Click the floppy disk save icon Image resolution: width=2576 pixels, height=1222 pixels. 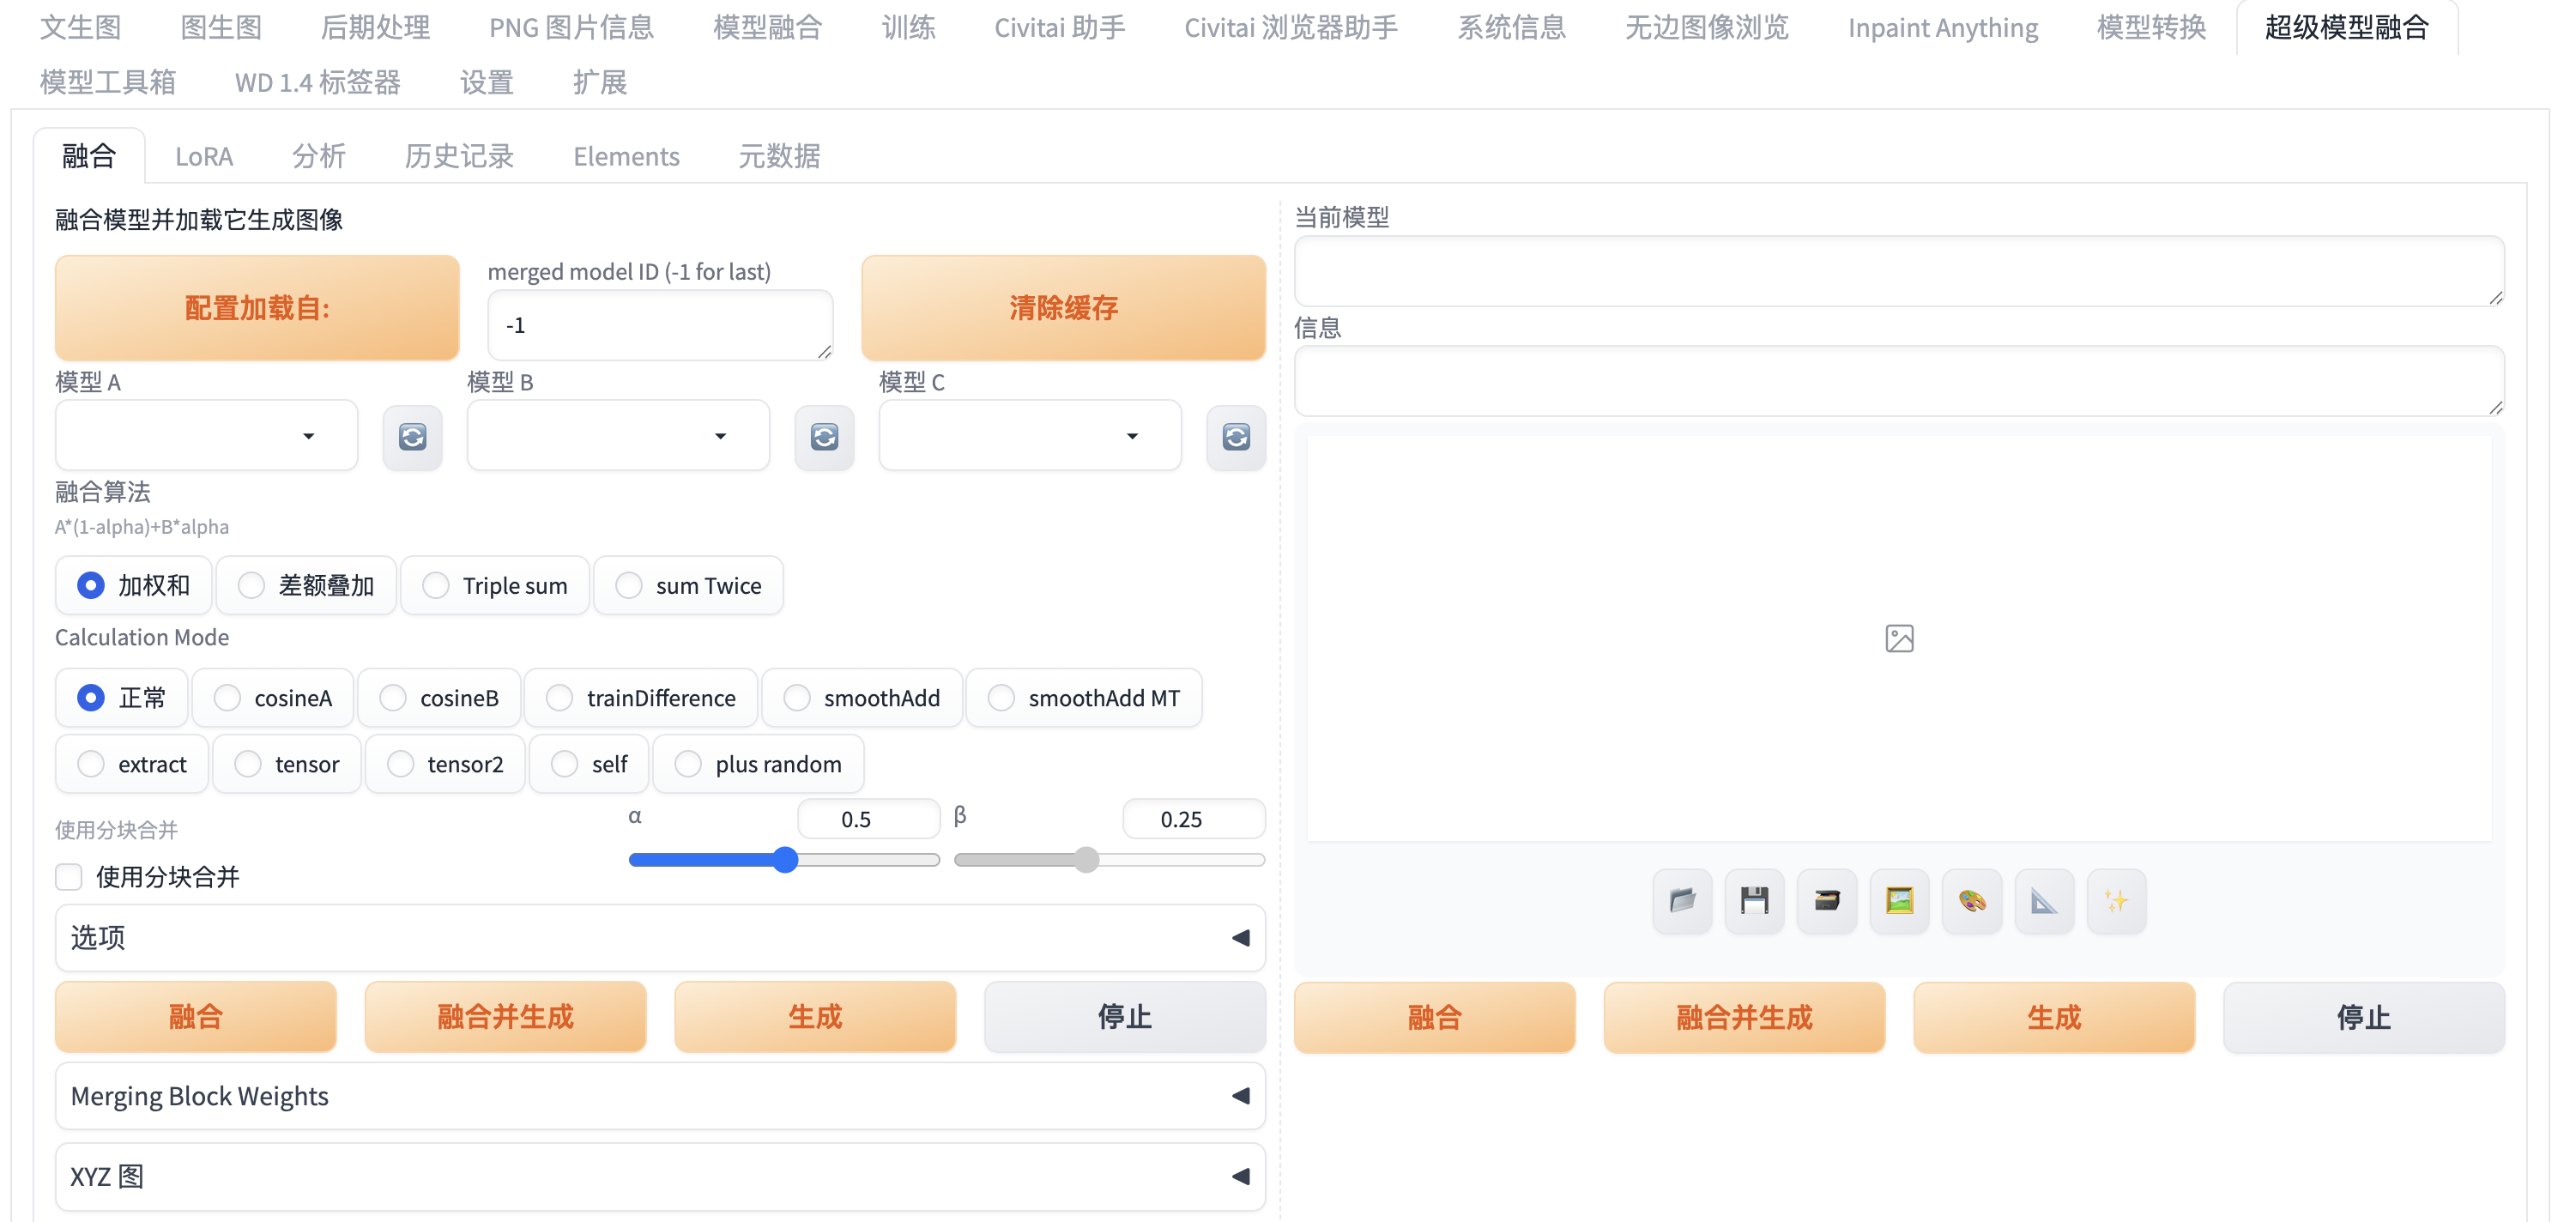click(1754, 901)
